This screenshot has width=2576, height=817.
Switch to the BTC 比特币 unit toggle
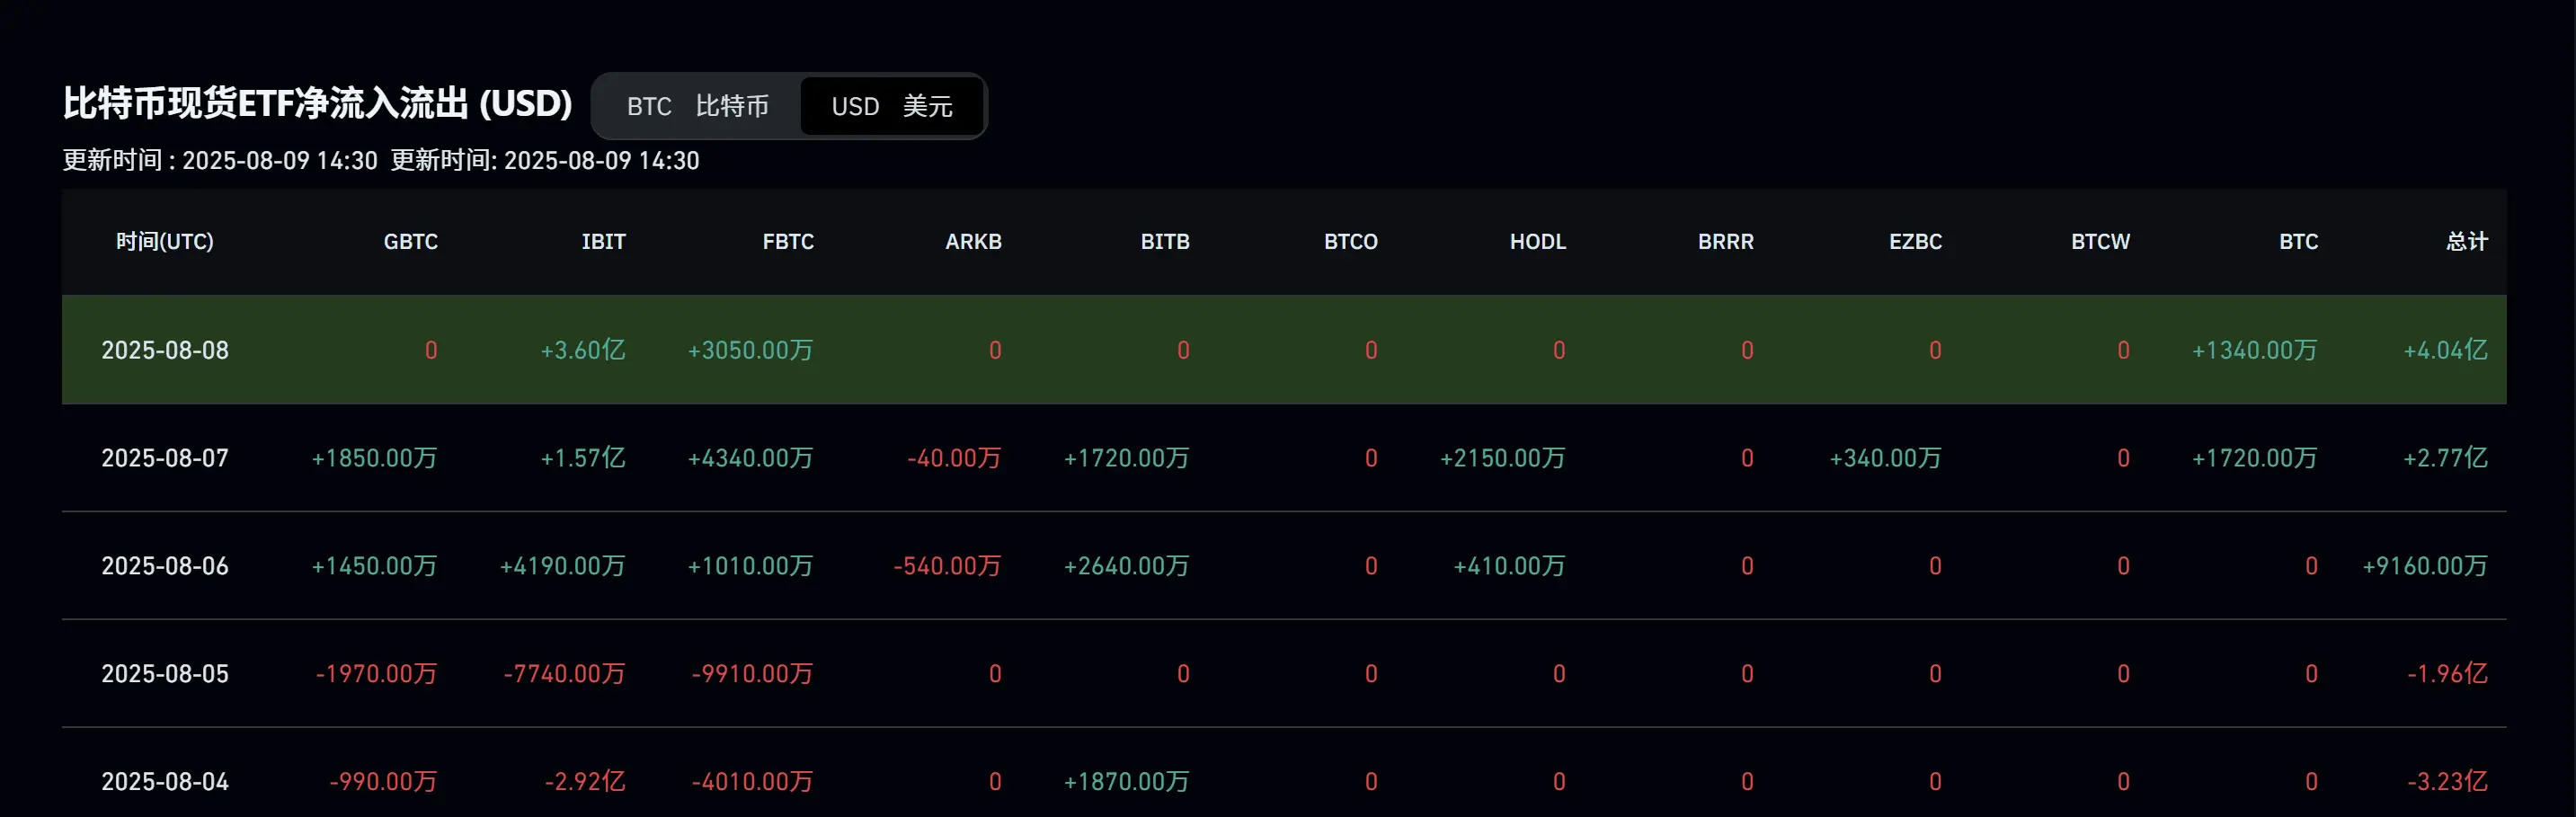[x=698, y=106]
